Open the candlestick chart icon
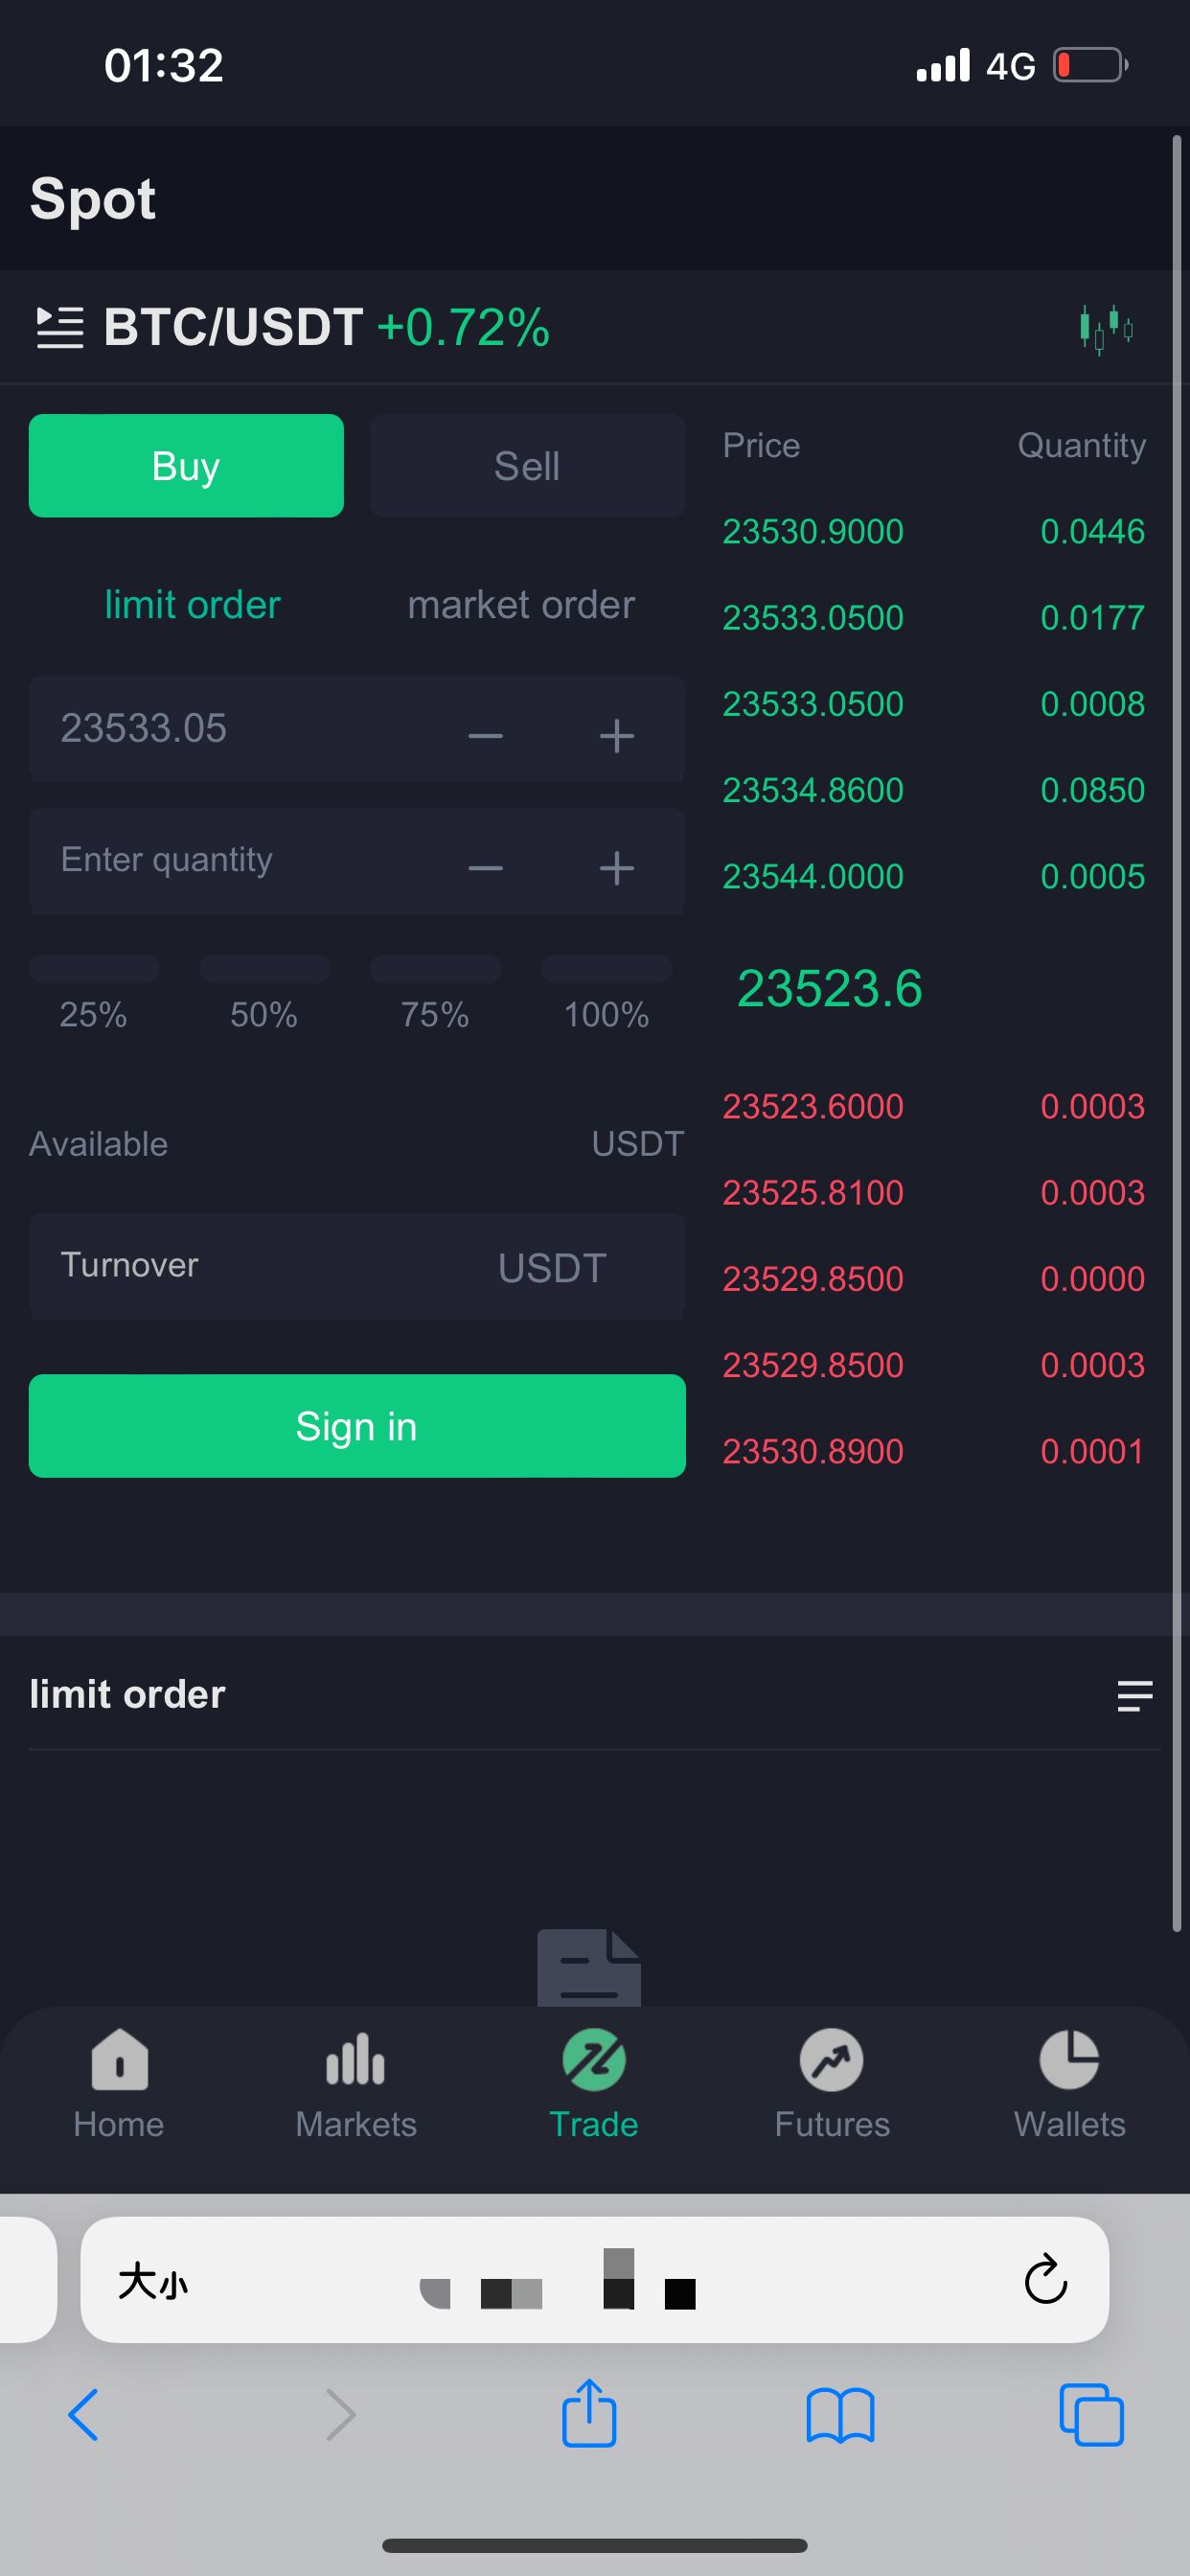This screenshot has width=1190, height=2576. 1106,328
